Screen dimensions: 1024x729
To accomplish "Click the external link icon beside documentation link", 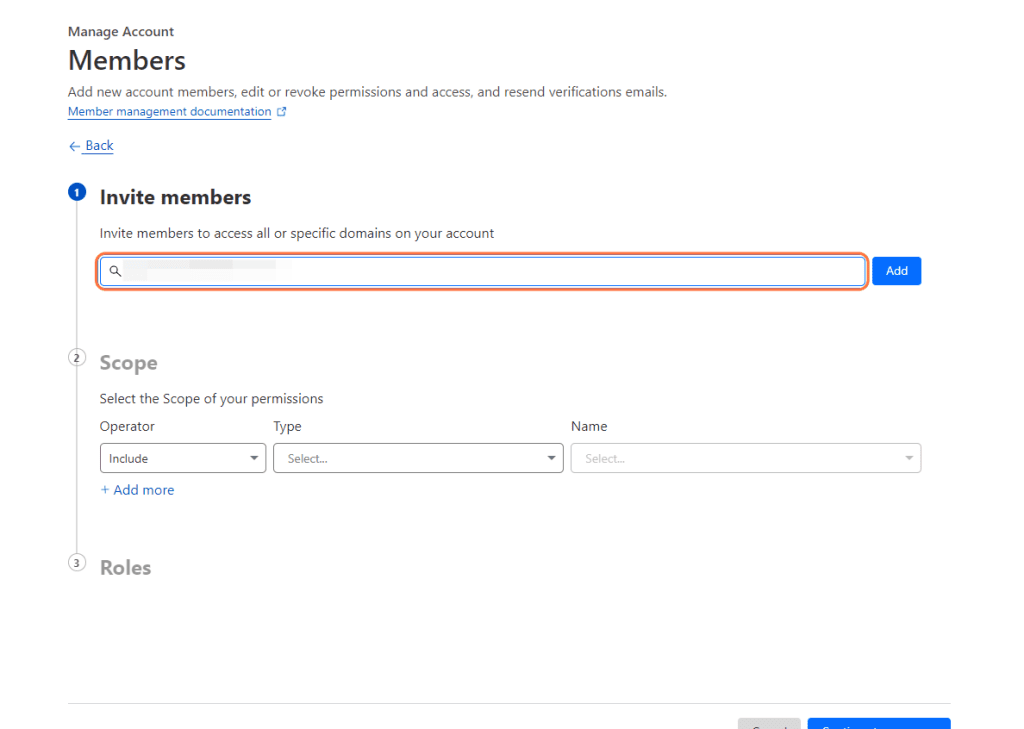I will (283, 111).
